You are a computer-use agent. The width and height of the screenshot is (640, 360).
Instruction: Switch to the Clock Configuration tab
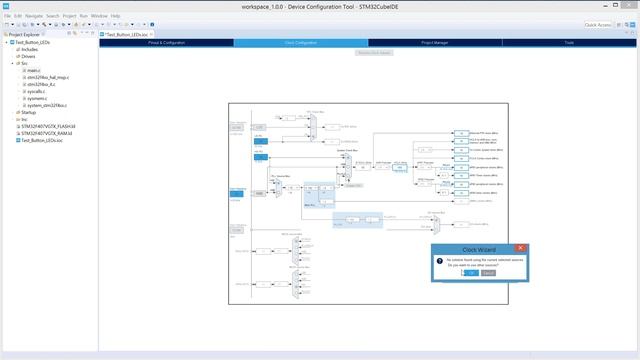pyautogui.click(x=301, y=42)
